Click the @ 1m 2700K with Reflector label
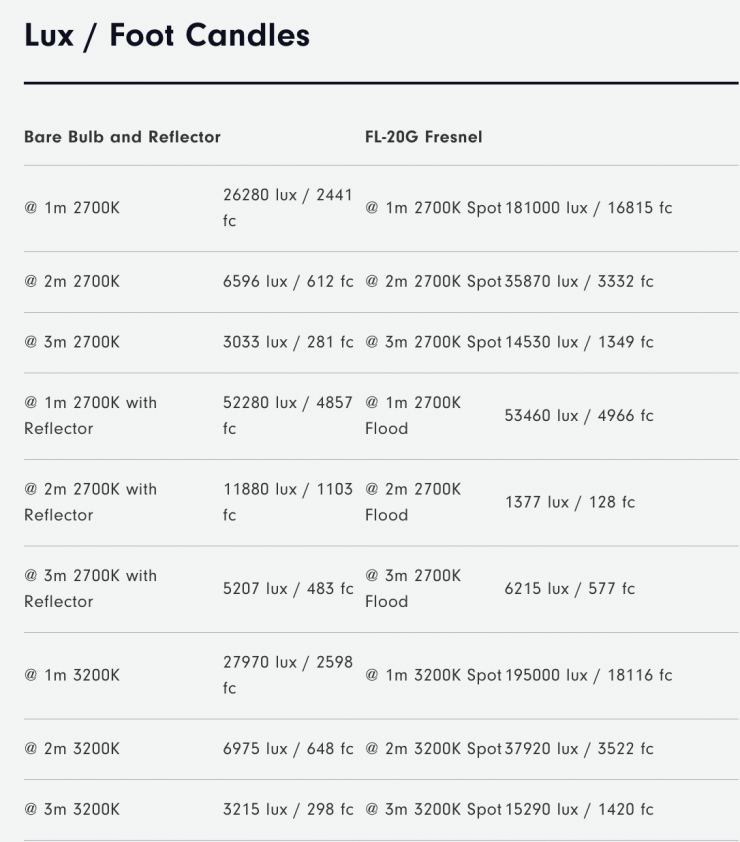Viewport: 740px width, 842px height. click(x=90, y=415)
